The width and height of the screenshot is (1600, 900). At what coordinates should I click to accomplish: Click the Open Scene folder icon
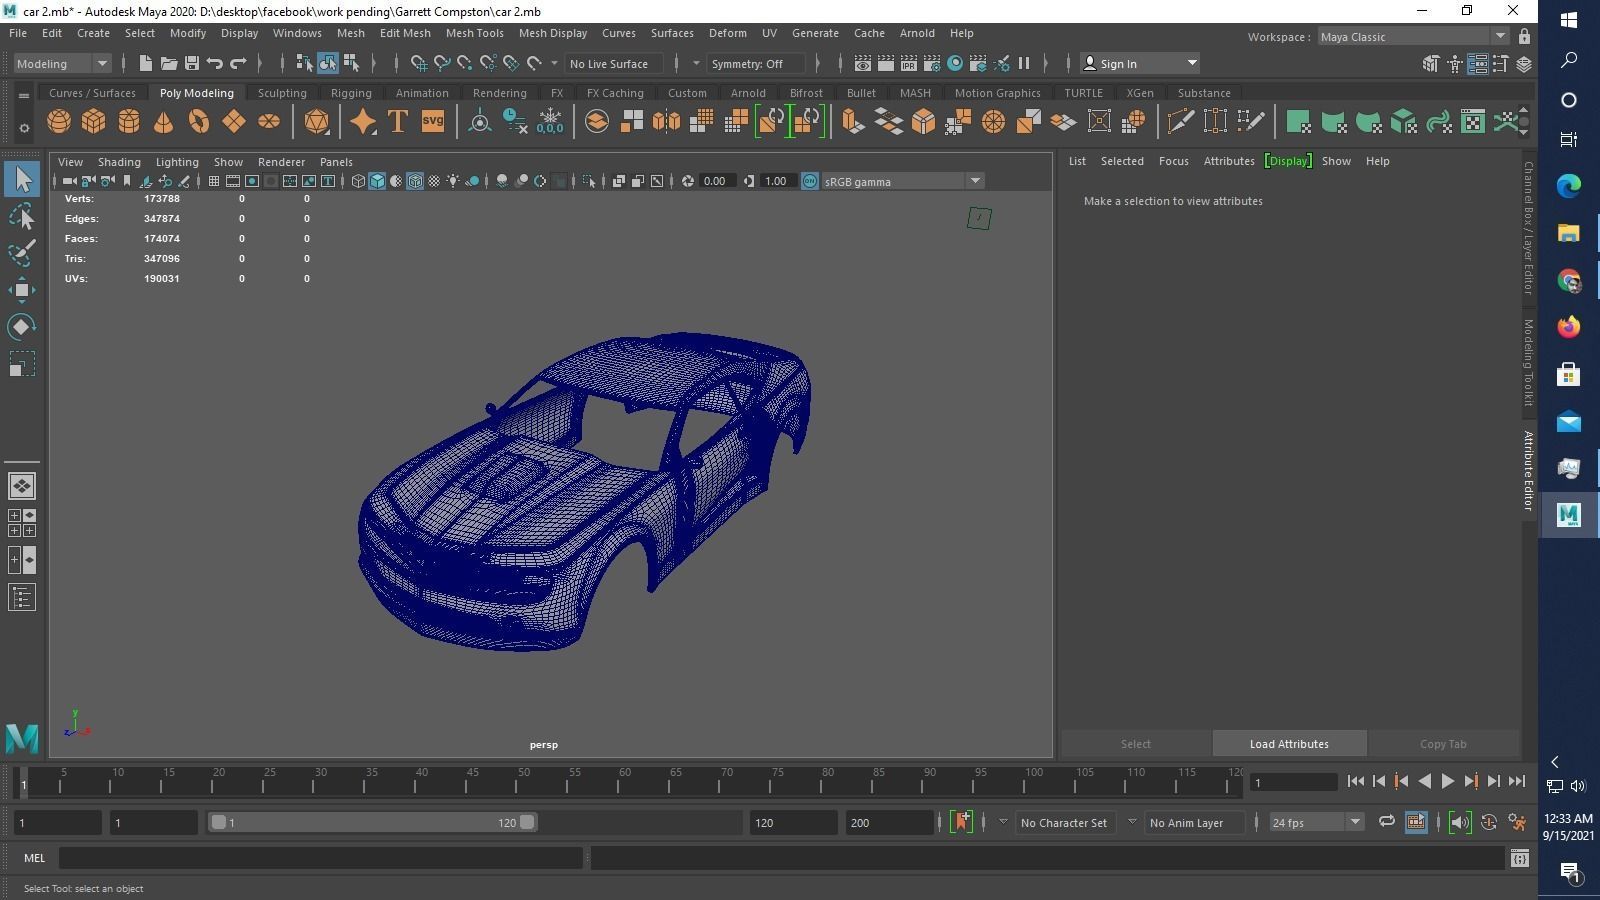169,63
